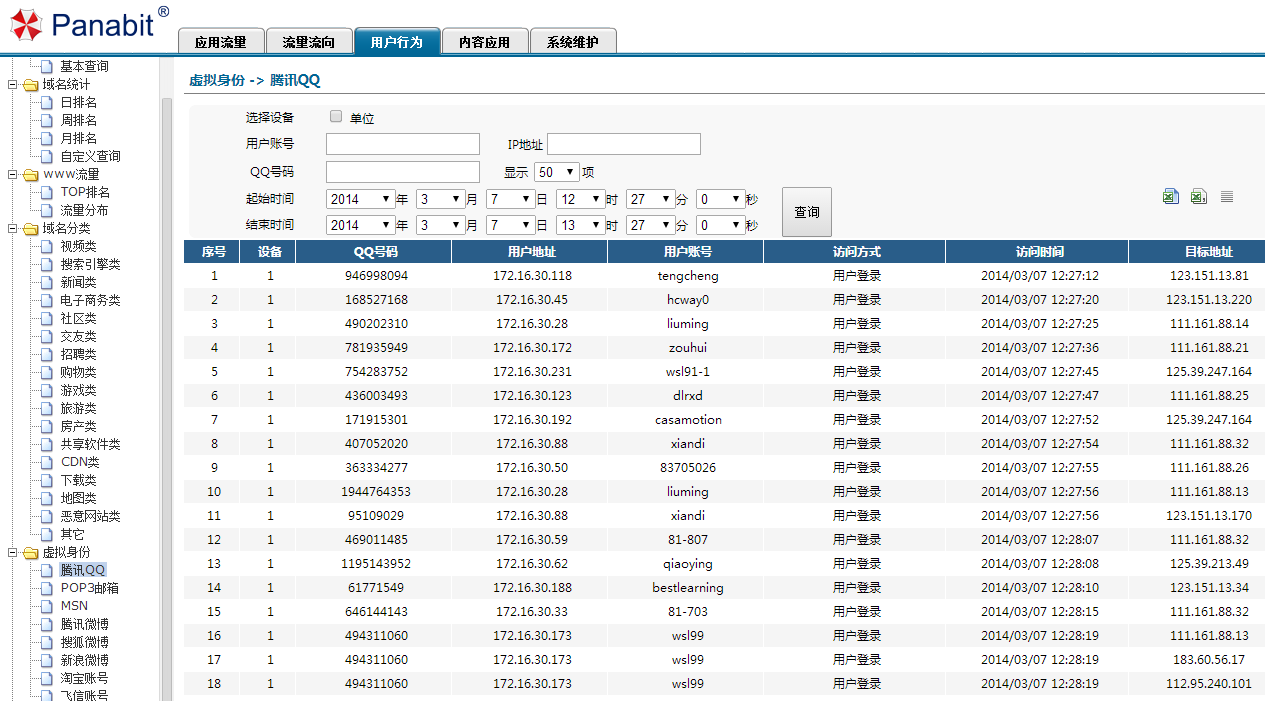Click the page icon beside 电子商务类
Image resolution: width=1265 pixels, height=701 pixels.
(46, 300)
